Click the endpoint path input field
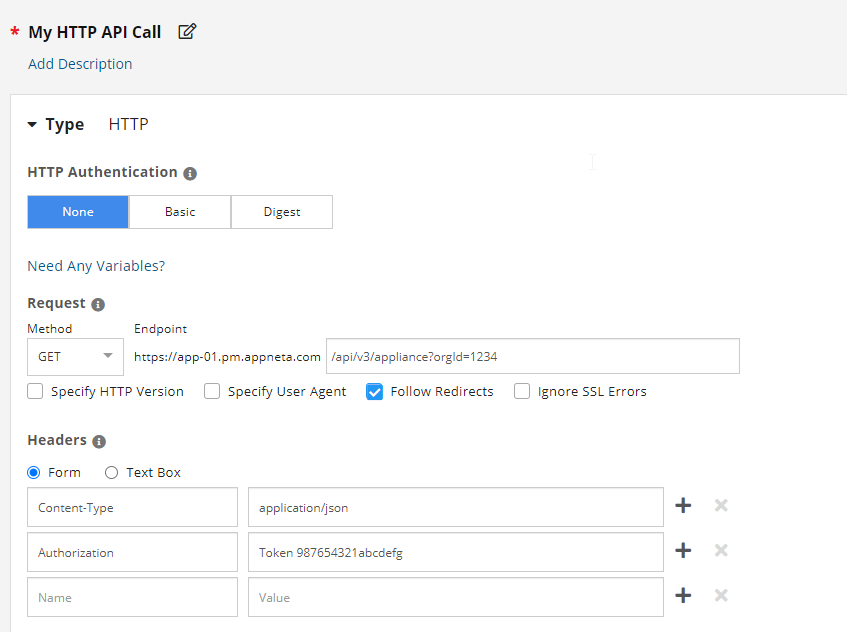The width and height of the screenshot is (847, 632). pyautogui.click(x=532, y=357)
